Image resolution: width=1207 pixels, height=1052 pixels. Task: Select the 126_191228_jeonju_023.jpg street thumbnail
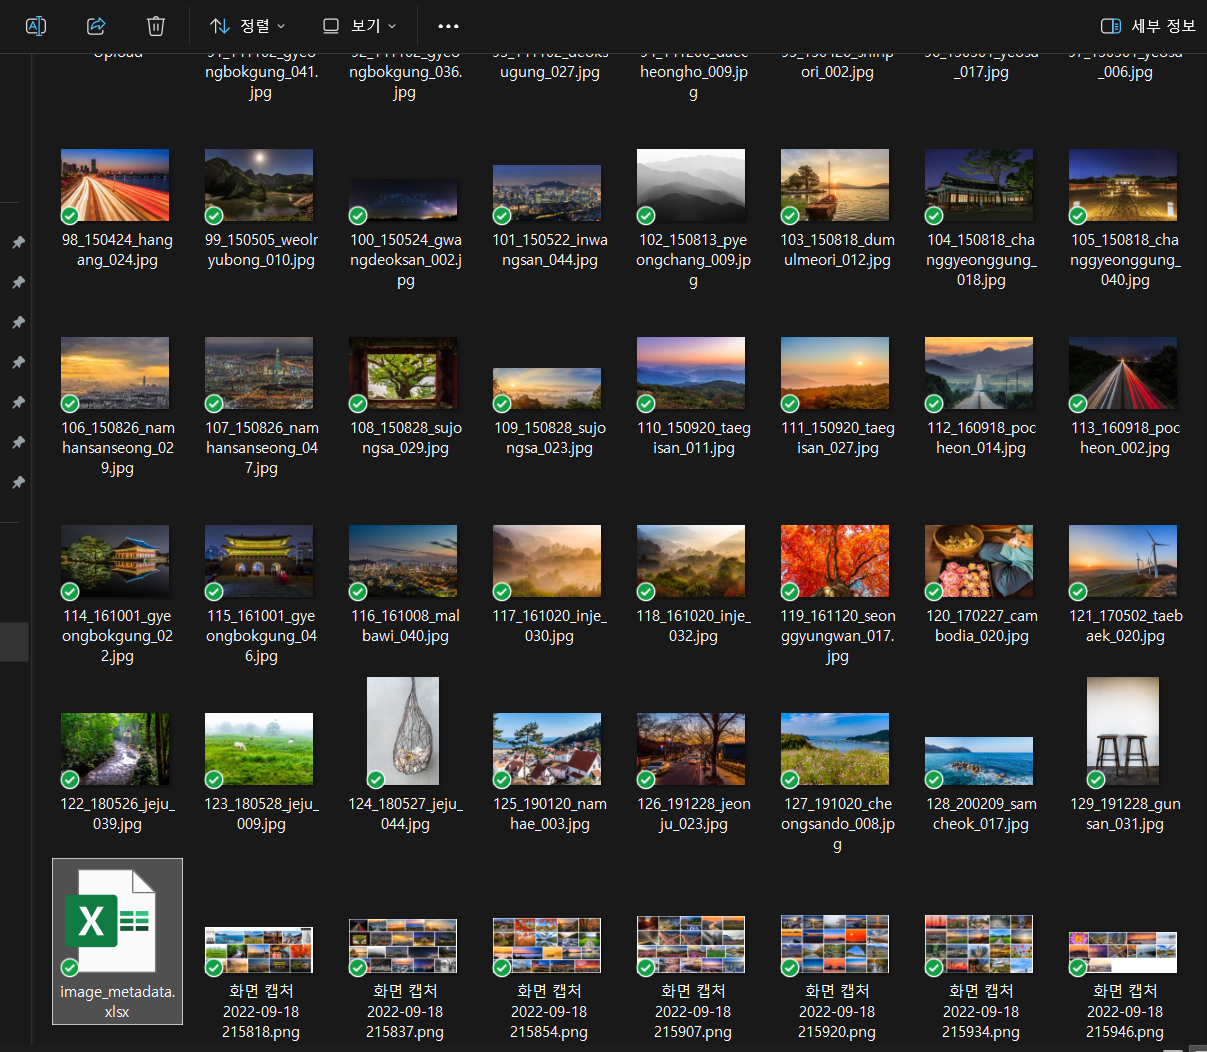coord(691,749)
